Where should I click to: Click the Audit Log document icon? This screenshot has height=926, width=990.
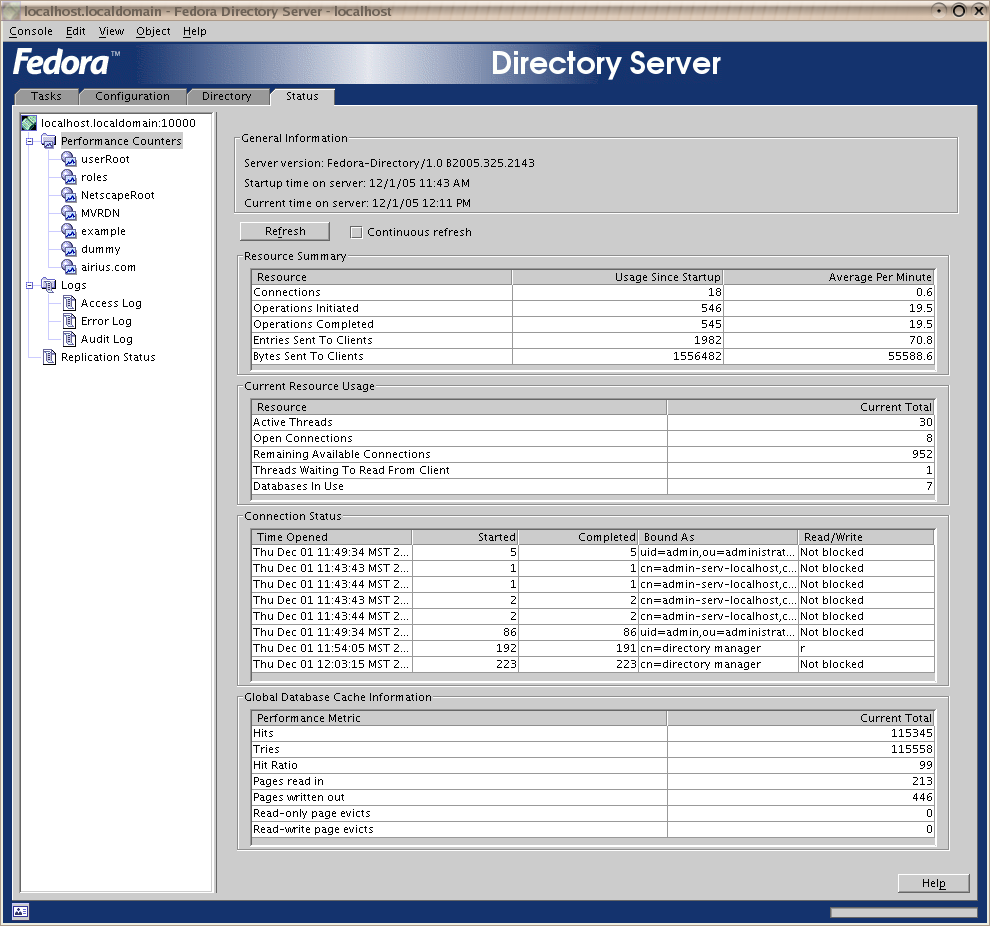tap(69, 339)
